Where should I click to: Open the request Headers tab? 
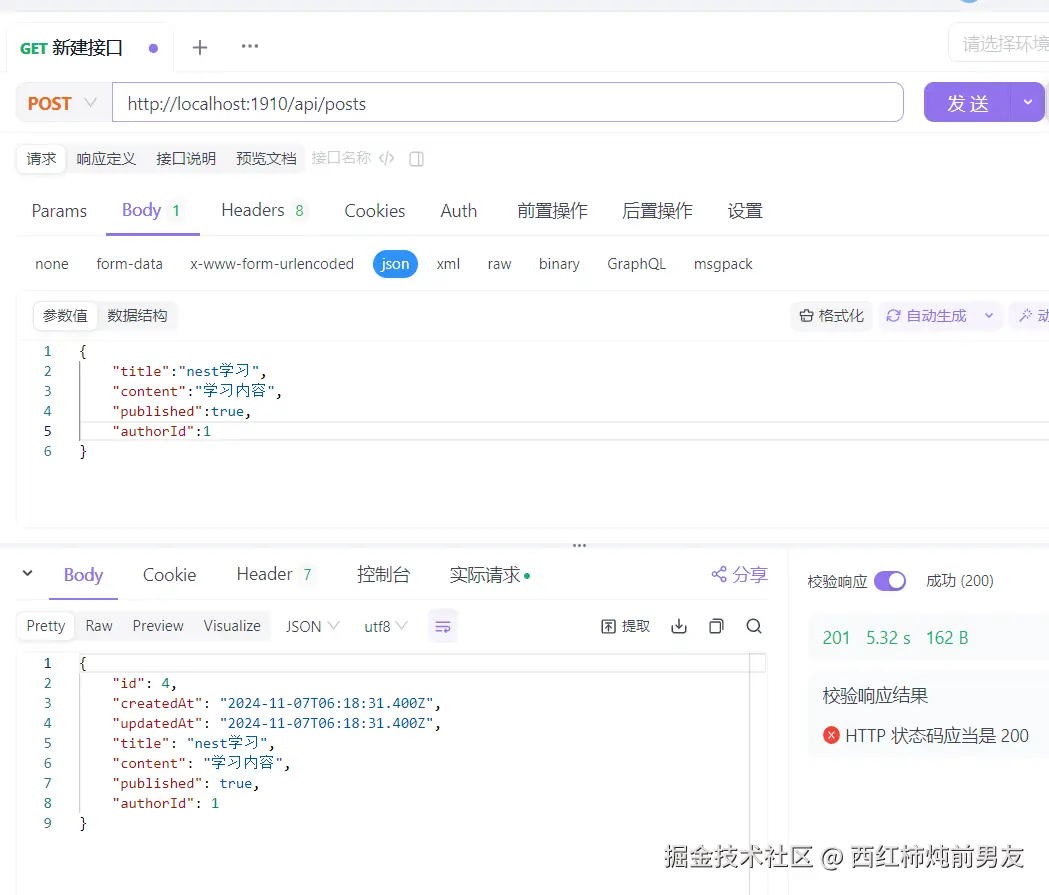point(262,210)
